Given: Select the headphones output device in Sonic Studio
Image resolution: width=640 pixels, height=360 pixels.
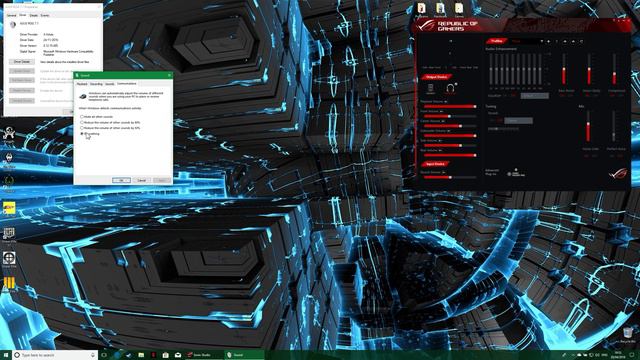Looking at the screenshot, I should click(x=450, y=88).
